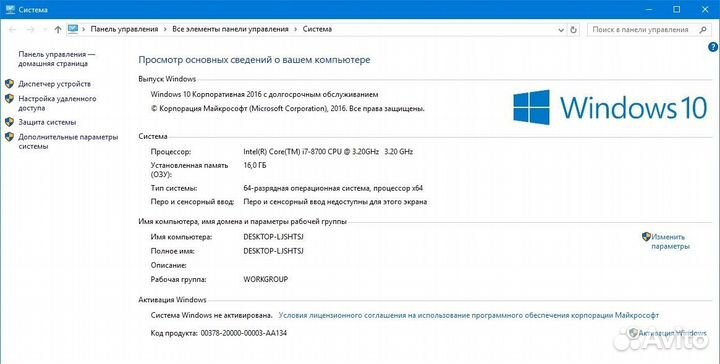
Task: Click Активация Windows link
Action: click(672, 333)
